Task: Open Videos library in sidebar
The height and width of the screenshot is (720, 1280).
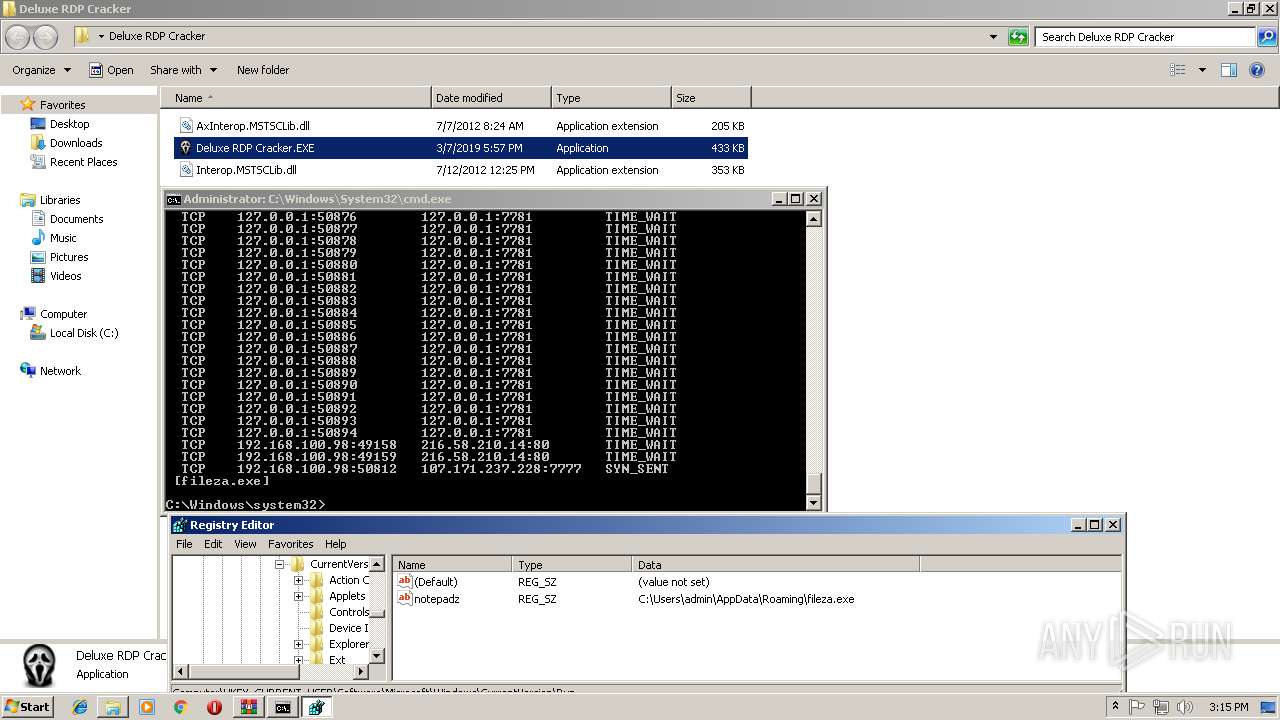Action: pos(56,276)
